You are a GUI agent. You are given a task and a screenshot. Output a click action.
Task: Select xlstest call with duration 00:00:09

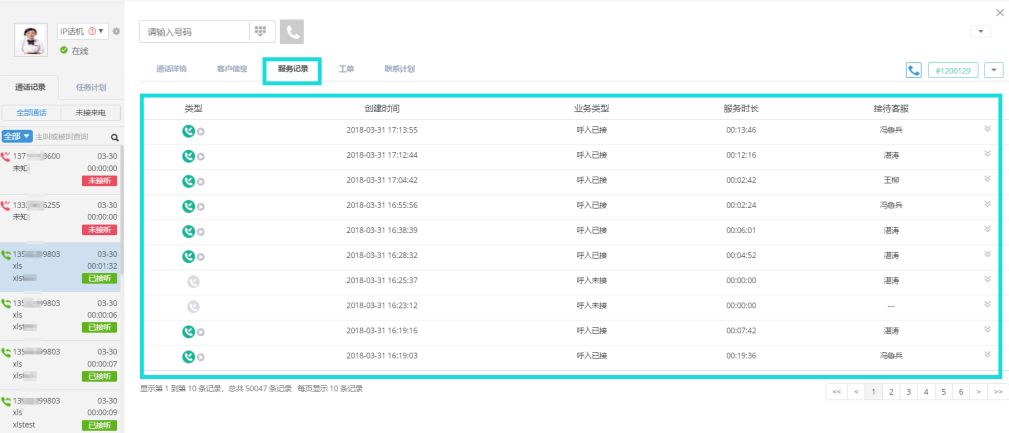pos(61,413)
